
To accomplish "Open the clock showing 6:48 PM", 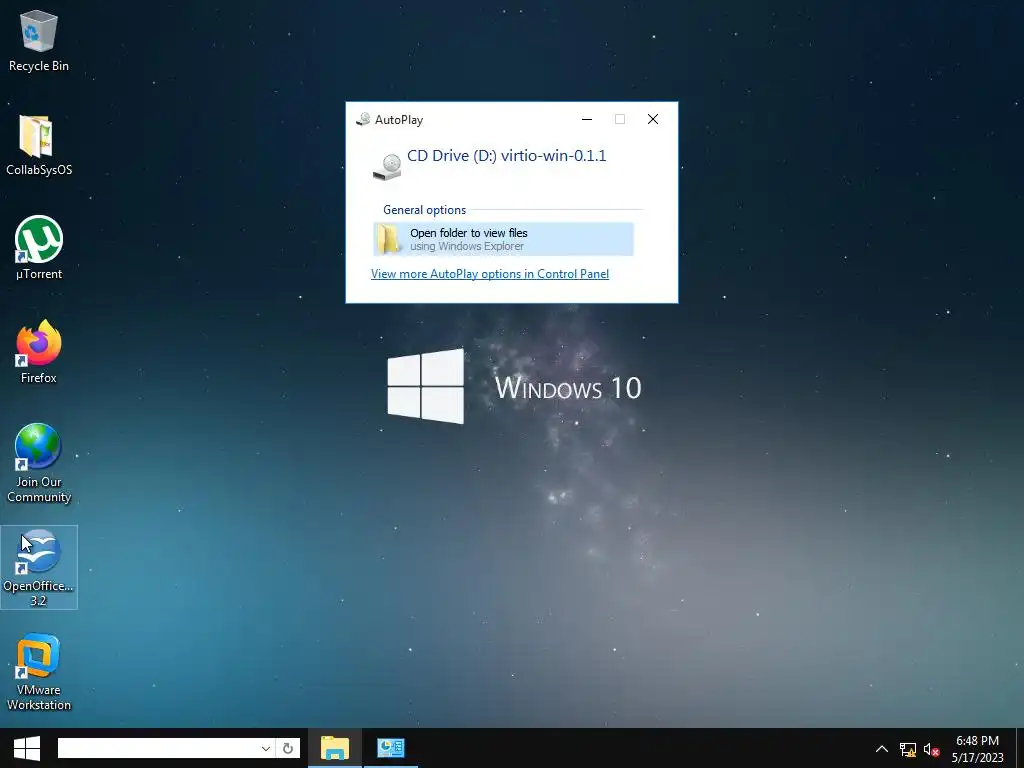I will click(977, 749).
